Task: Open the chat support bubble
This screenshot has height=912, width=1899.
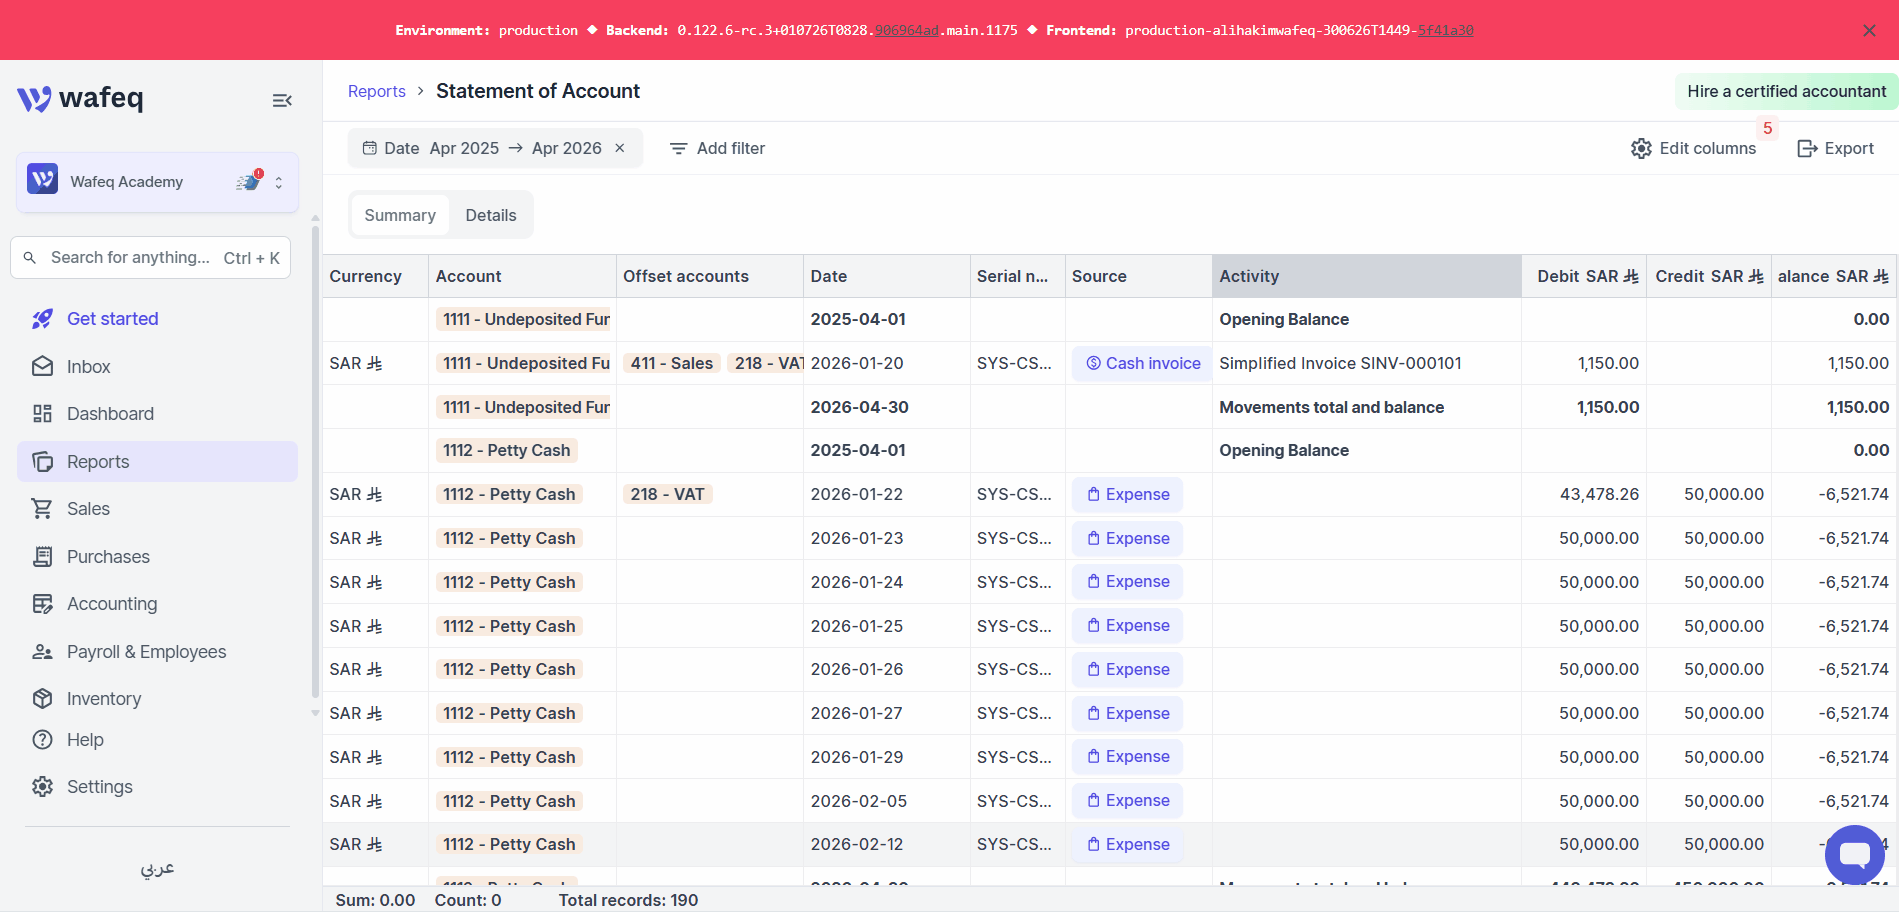Action: pos(1854,855)
